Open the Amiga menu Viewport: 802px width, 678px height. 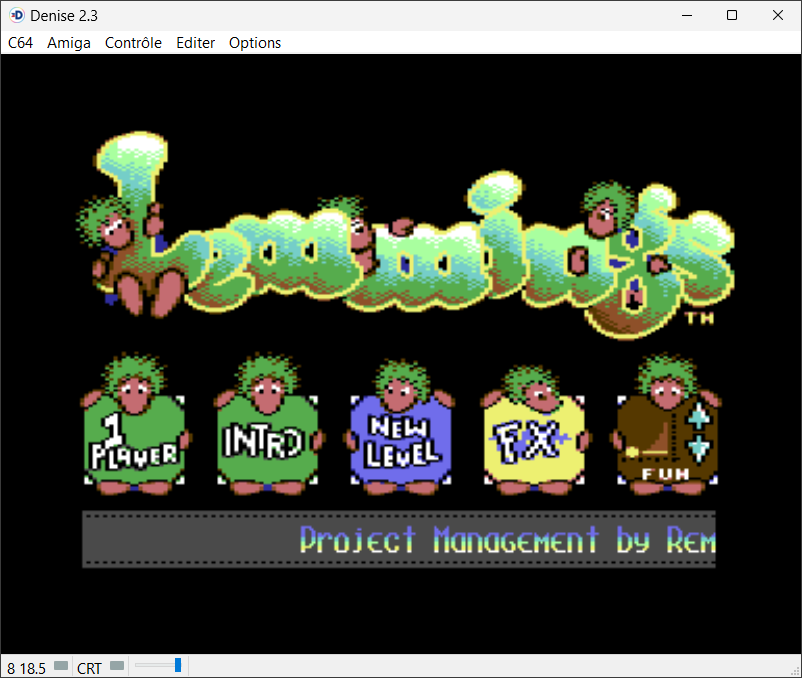69,43
